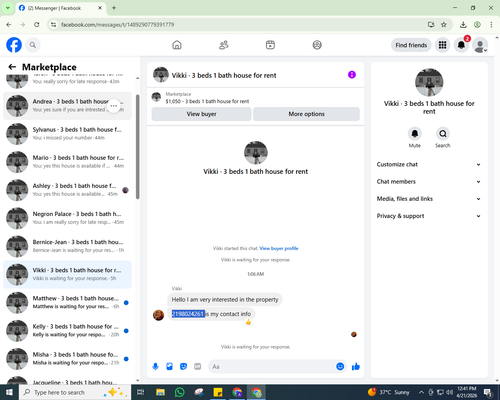Open the apps grid menu icon
The height and width of the screenshot is (400, 500).
[x=442, y=45]
